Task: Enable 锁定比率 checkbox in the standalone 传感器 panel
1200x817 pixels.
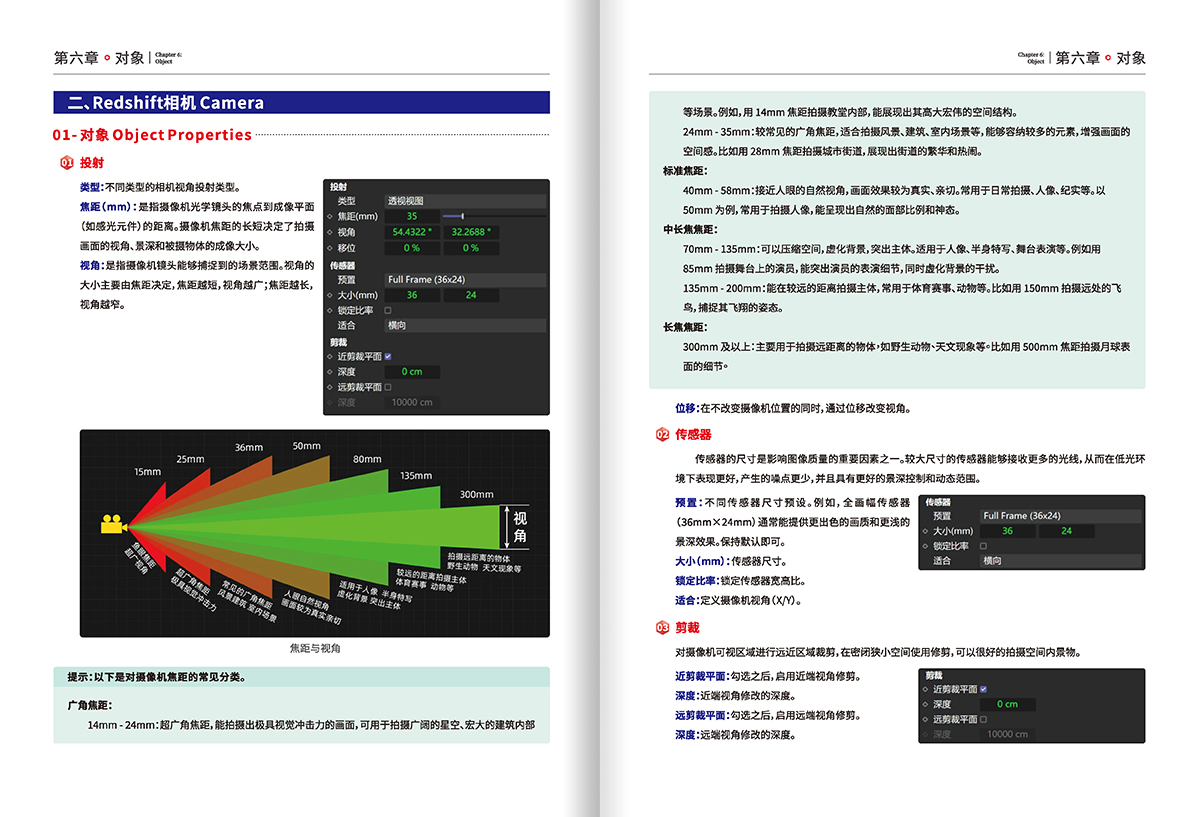Action: (983, 546)
